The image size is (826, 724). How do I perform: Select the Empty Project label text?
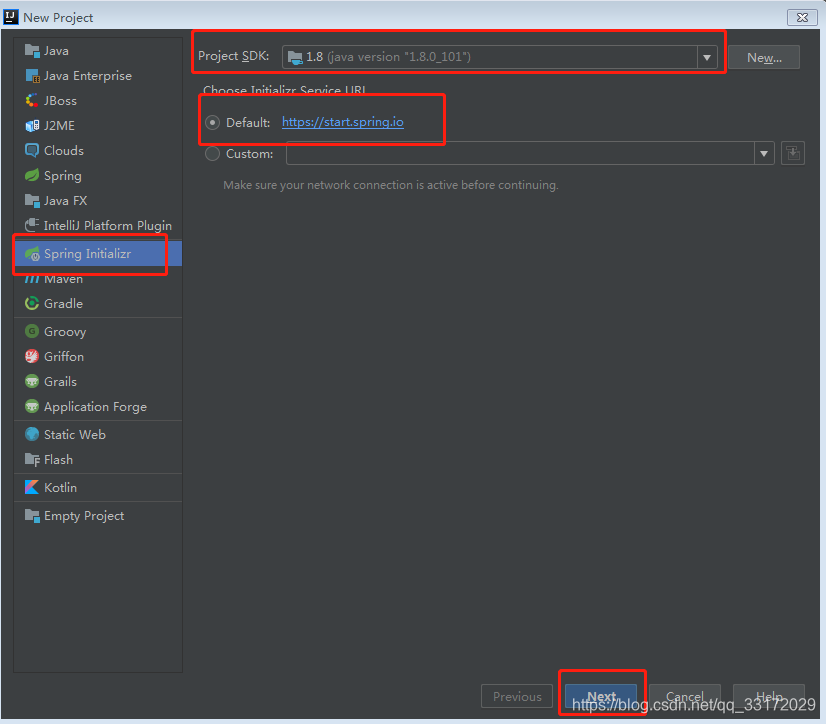pyautogui.click(x=84, y=516)
